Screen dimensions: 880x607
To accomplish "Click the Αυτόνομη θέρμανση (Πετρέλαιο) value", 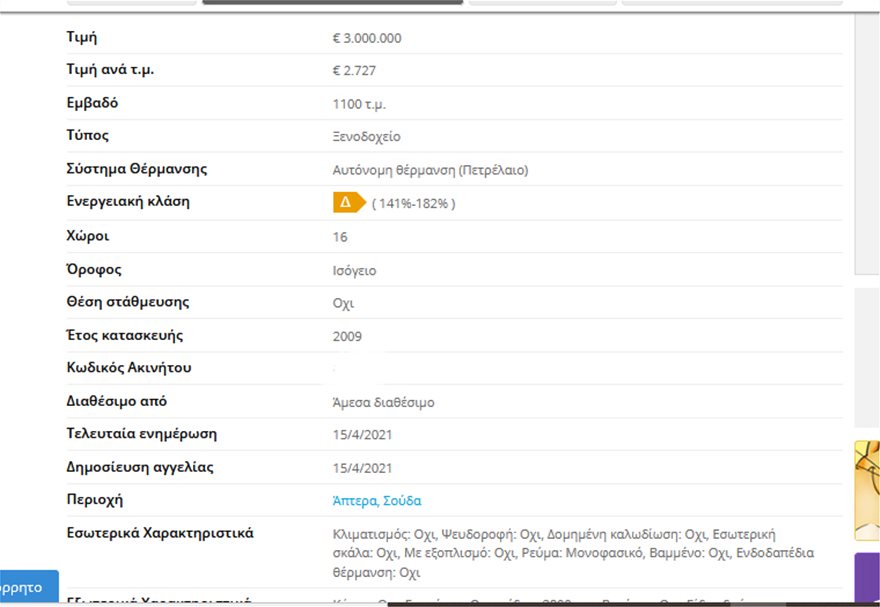I will coord(430,170).
